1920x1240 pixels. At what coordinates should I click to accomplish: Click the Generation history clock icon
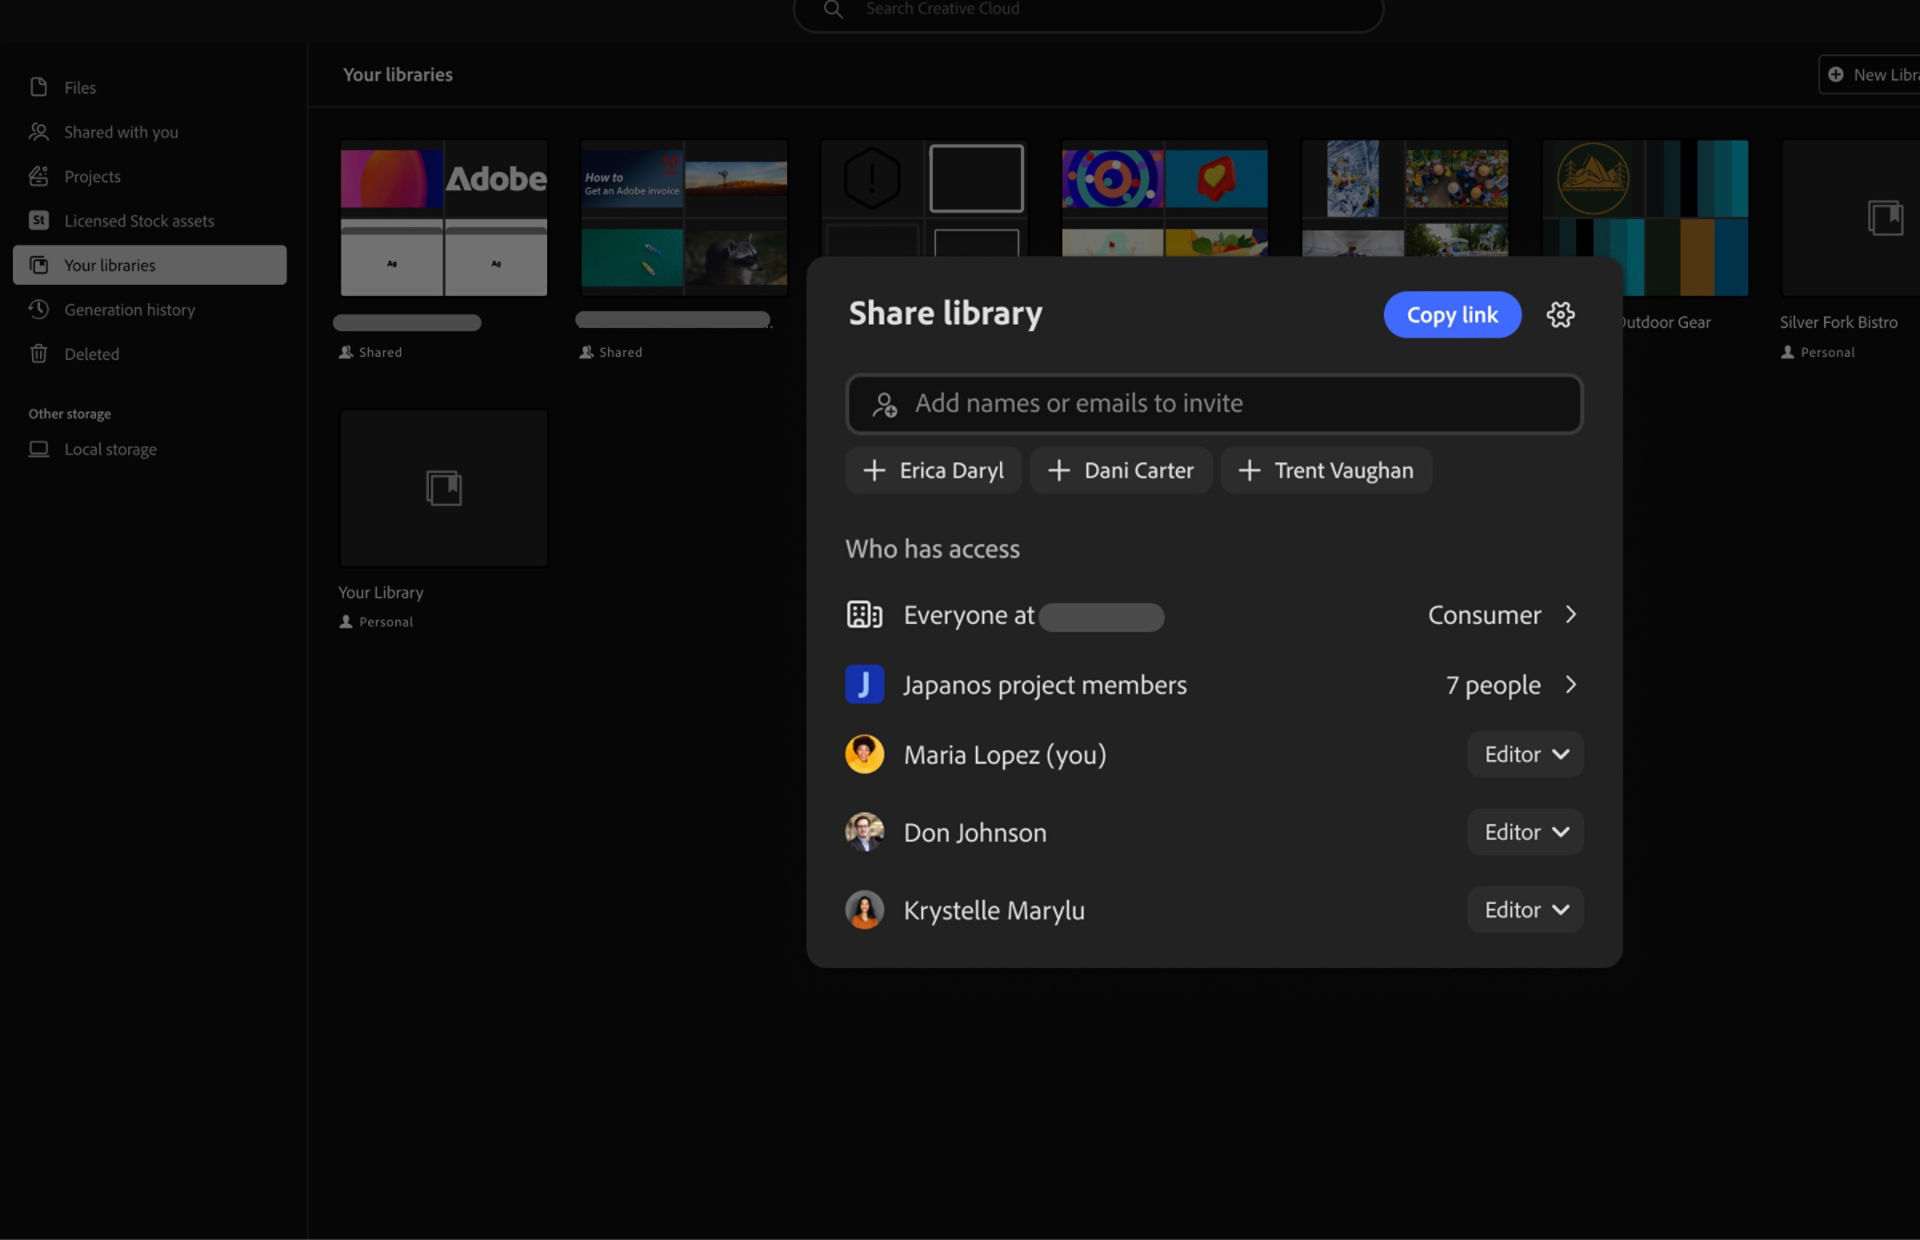[x=39, y=309]
